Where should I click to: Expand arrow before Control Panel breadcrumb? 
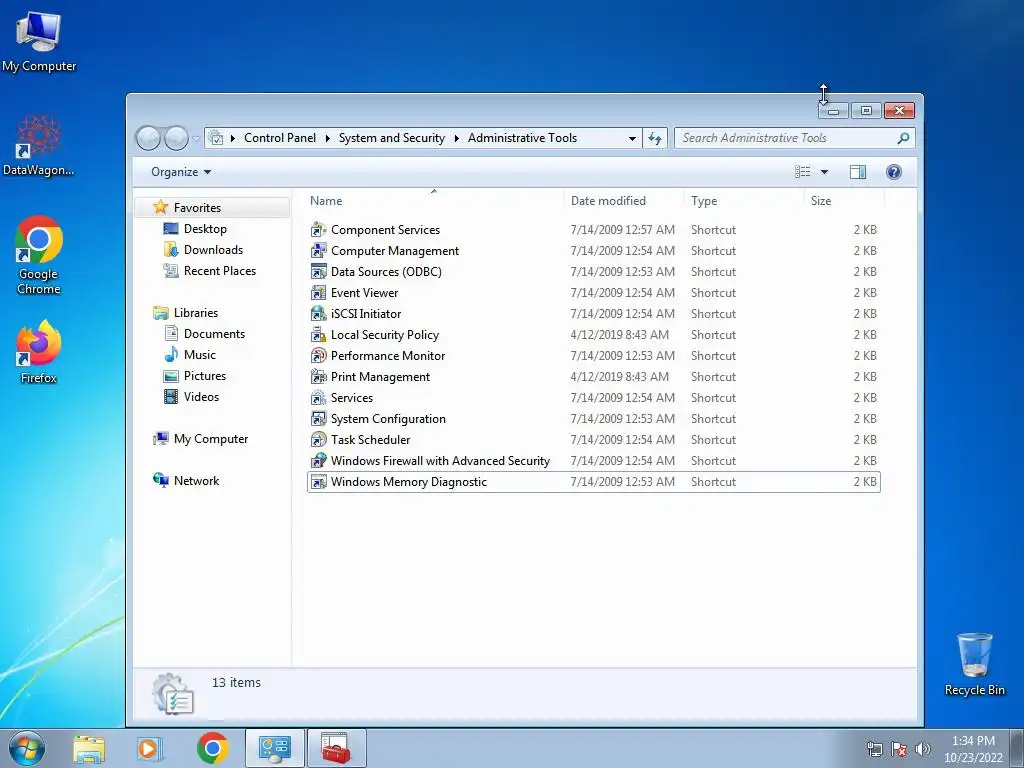tap(232, 138)
